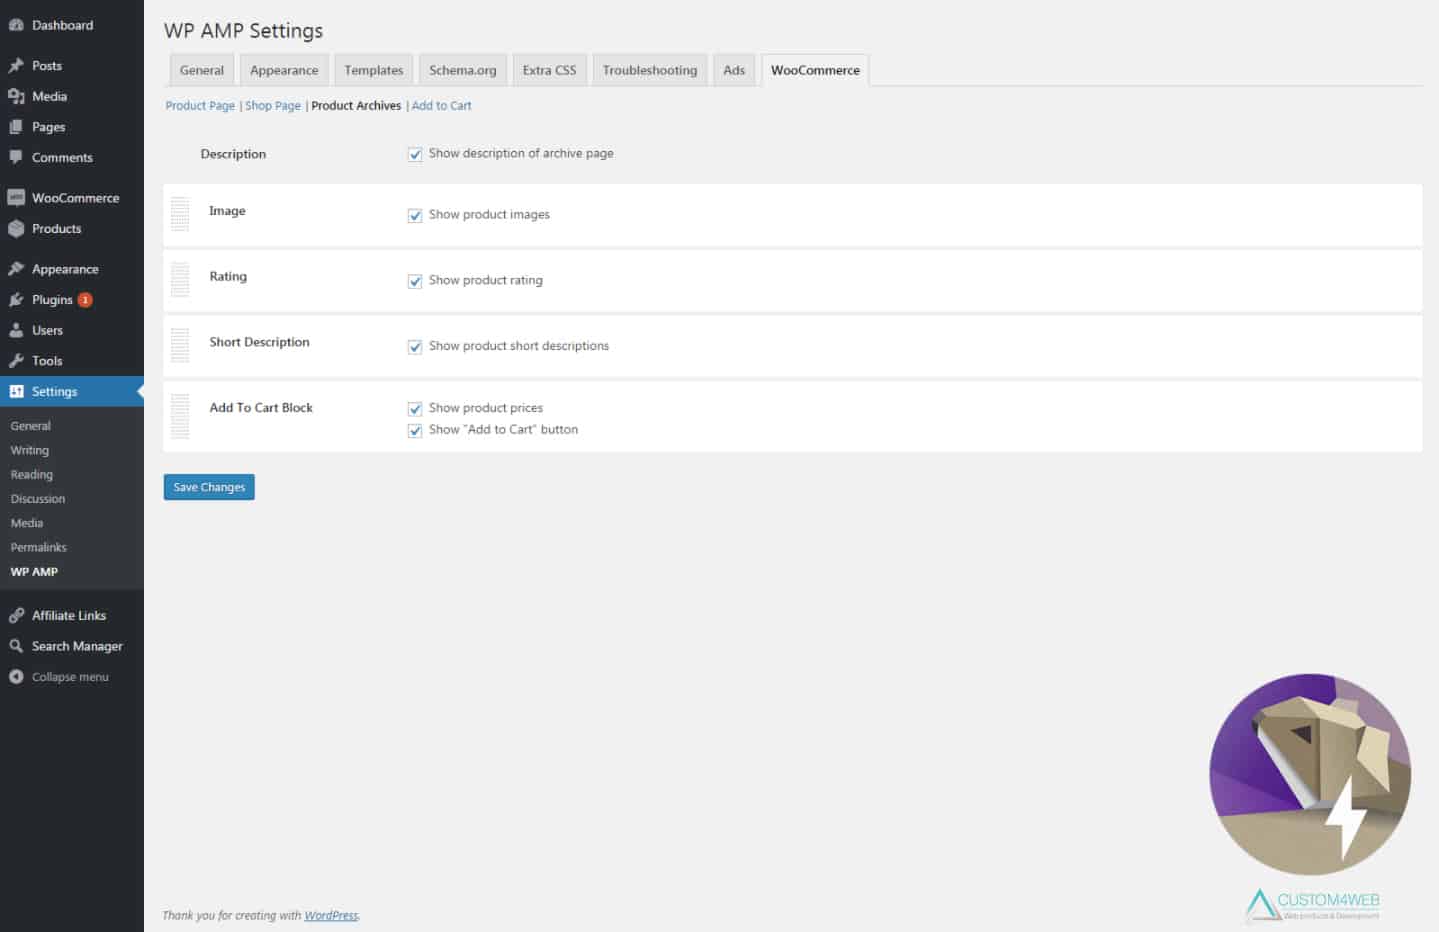Open the Shop Page sub-section

click(x=273, y=105)
